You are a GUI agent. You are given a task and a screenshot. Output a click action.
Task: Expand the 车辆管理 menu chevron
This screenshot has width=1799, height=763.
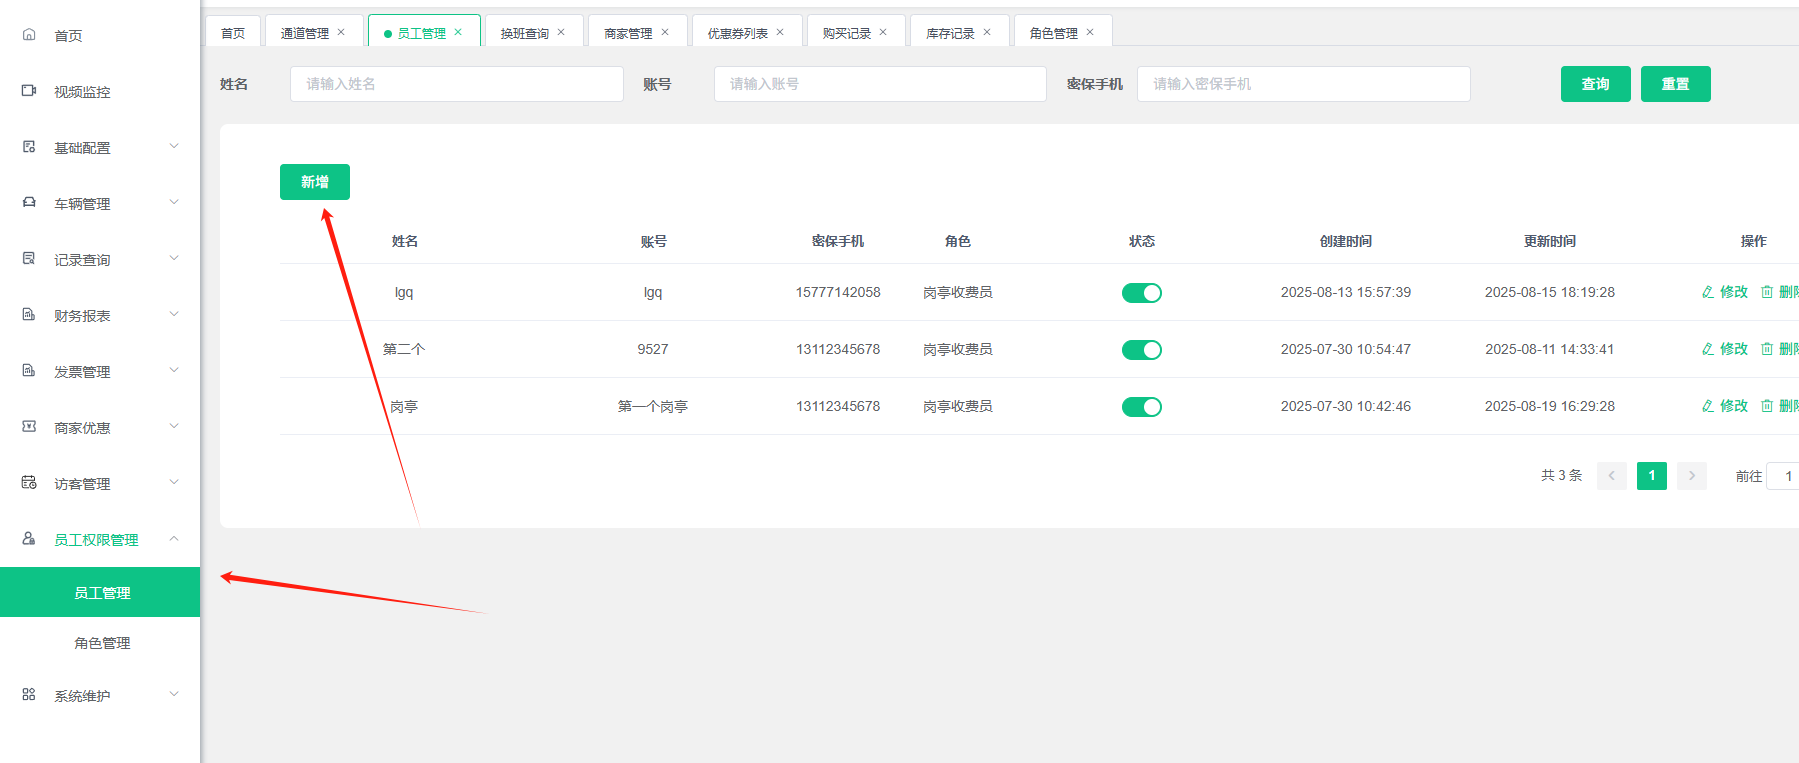(x=174, y=202)
